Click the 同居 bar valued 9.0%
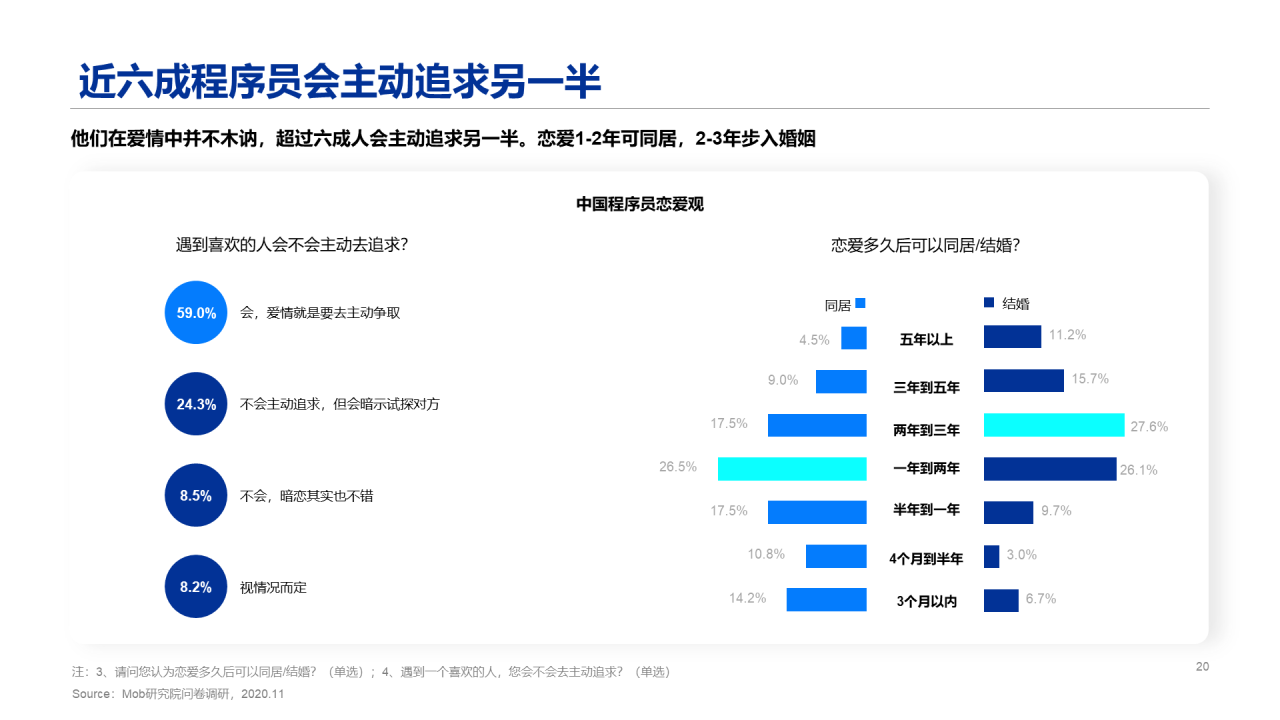The width and height of the screenshot is (1280, 720). 841,381
